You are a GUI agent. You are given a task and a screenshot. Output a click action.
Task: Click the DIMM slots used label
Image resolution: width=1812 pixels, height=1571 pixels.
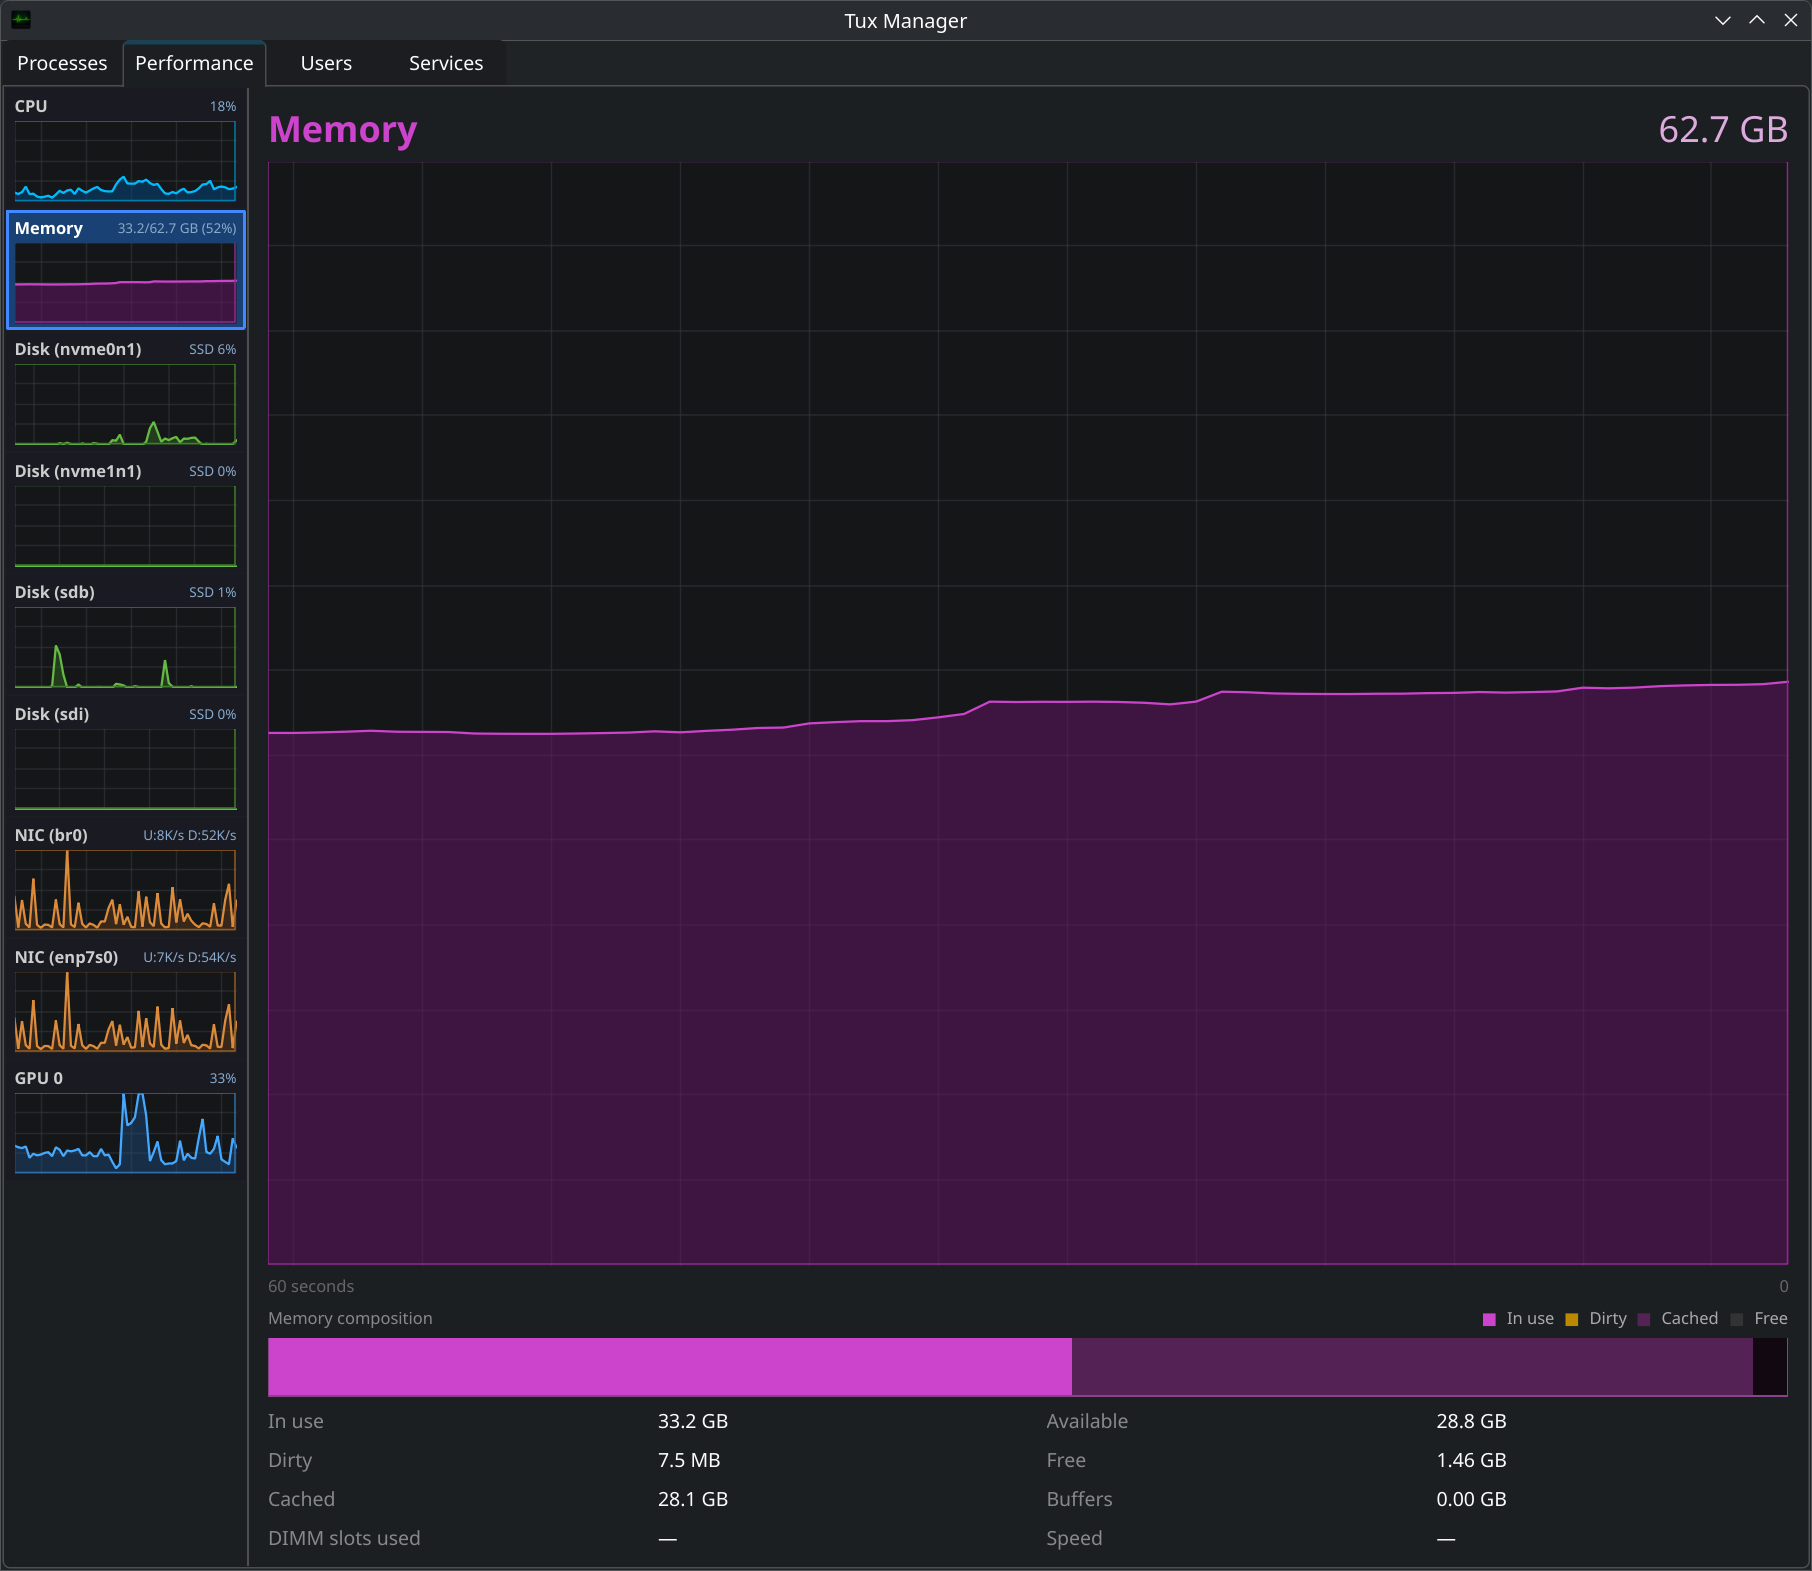point(344,1538)
